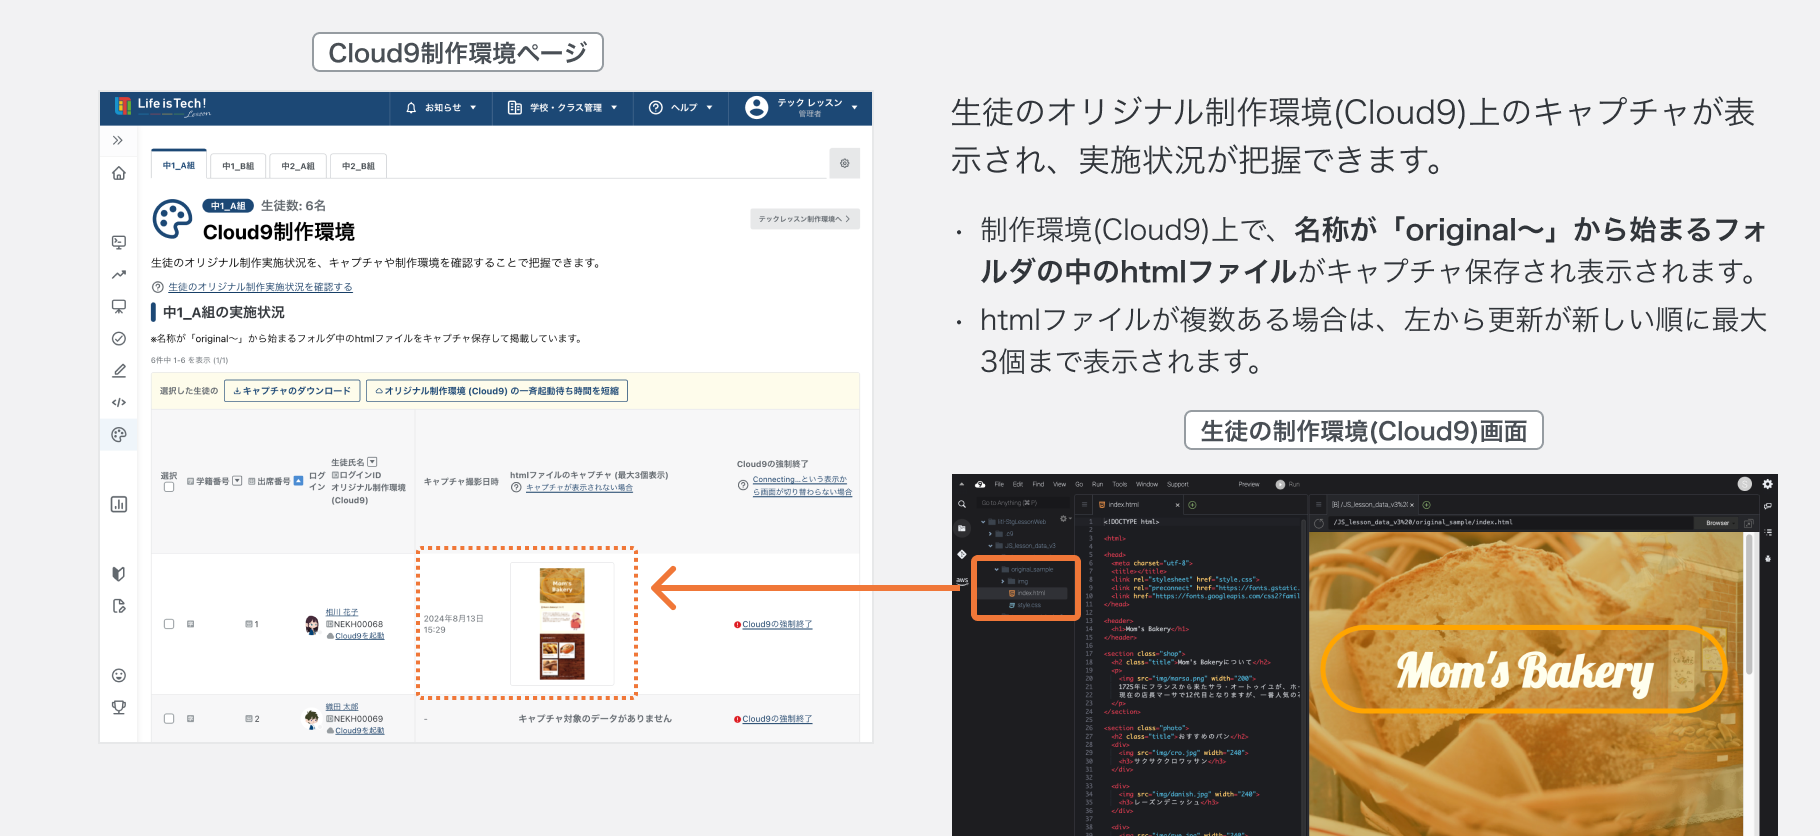The height and width of the screenshot is (836, 1820).
Task: Open the テック レッスン account dropdown
Action: click(x=801, y=108)
